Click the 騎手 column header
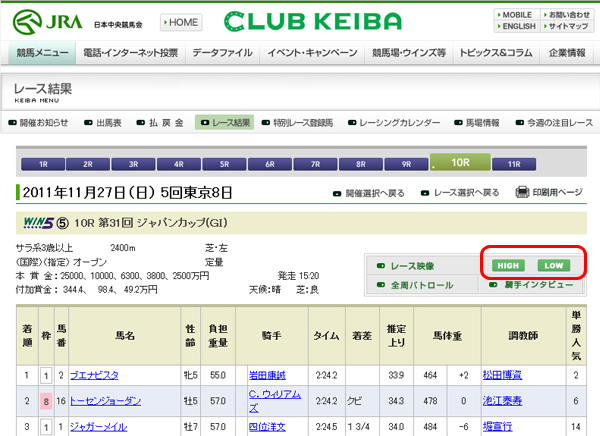 click(272, 336)
